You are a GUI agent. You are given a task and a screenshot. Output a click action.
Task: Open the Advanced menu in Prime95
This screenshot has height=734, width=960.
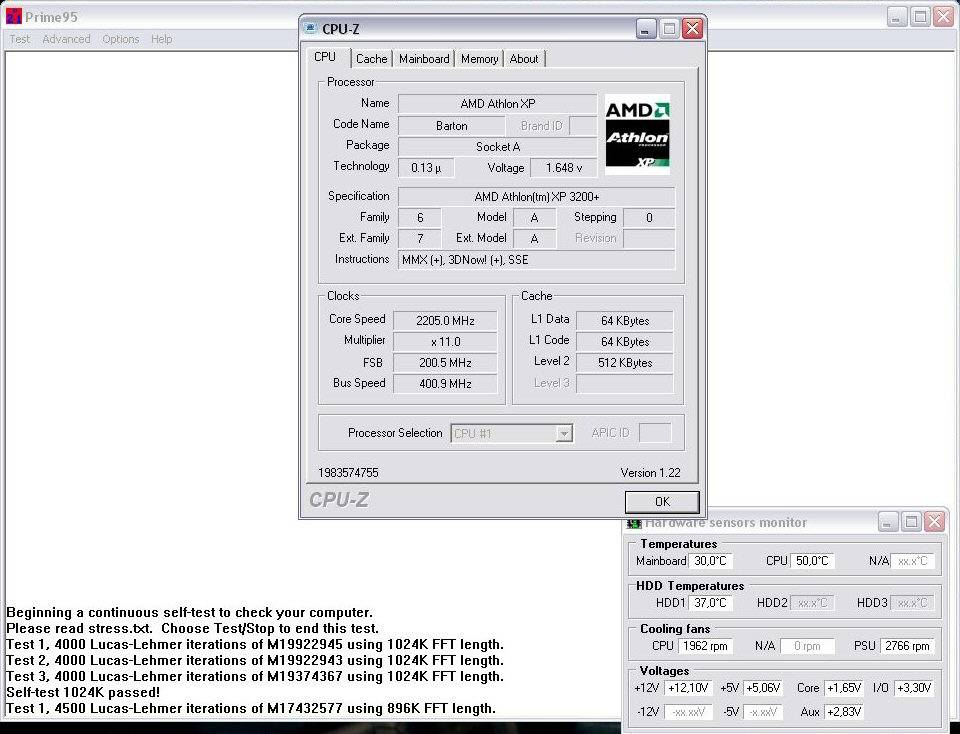66,39
